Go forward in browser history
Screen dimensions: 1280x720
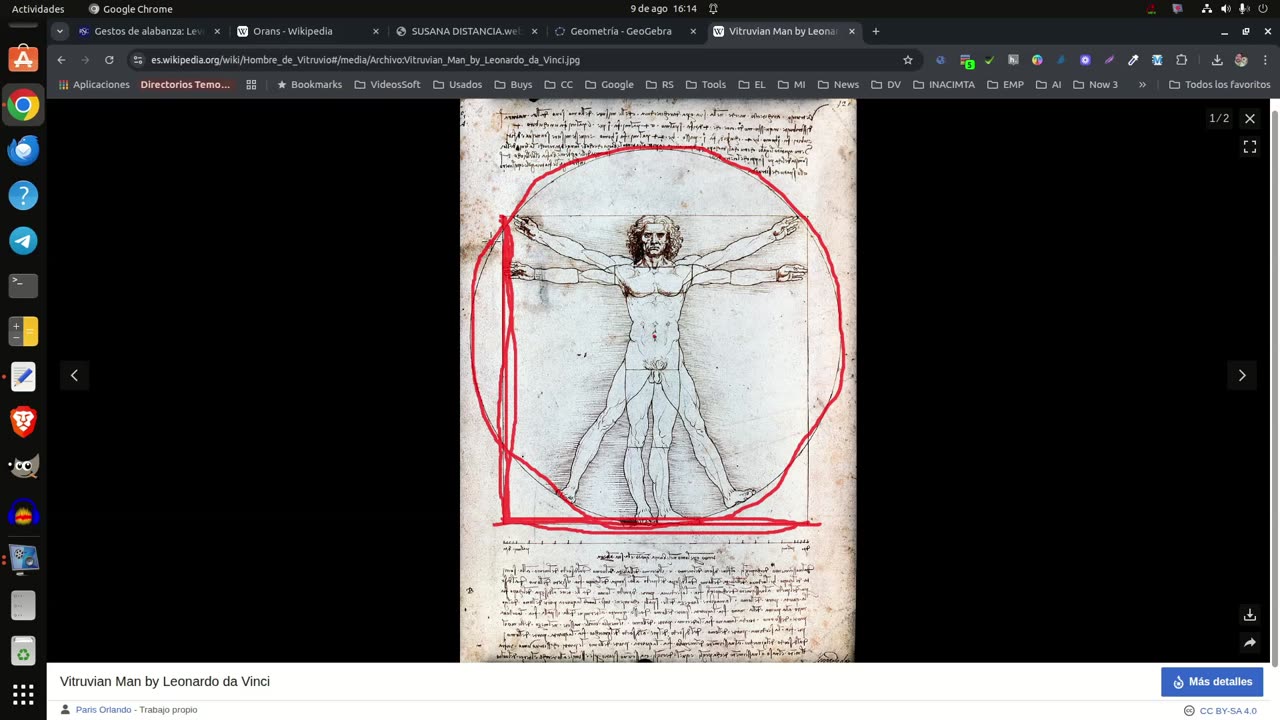[x=85, y=60]
